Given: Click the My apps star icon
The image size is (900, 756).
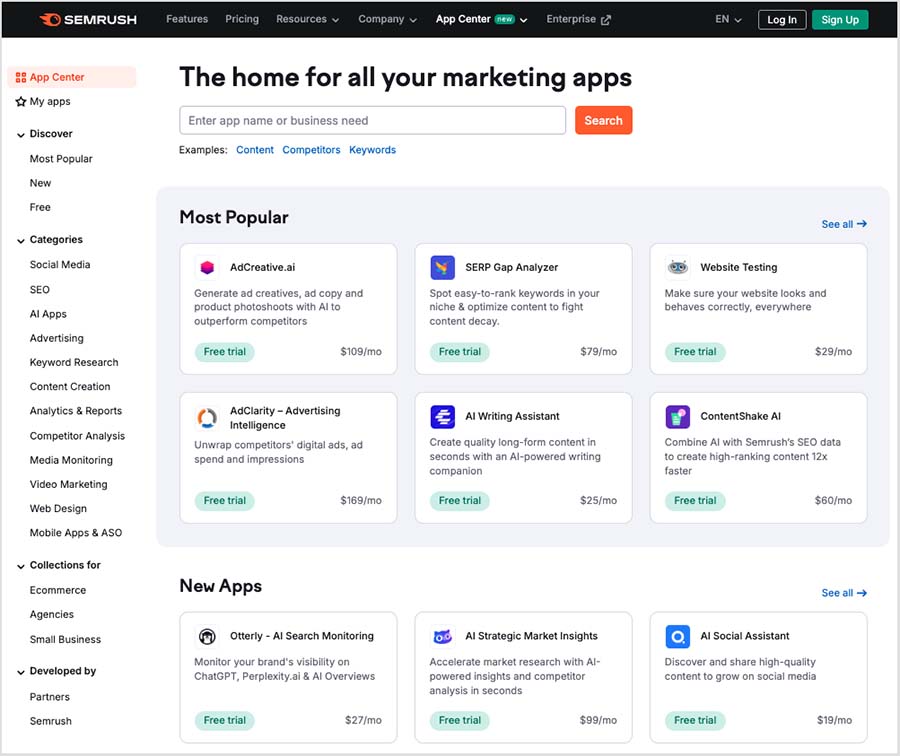Looking at the screenshot, I should click(x=21, y=102).
